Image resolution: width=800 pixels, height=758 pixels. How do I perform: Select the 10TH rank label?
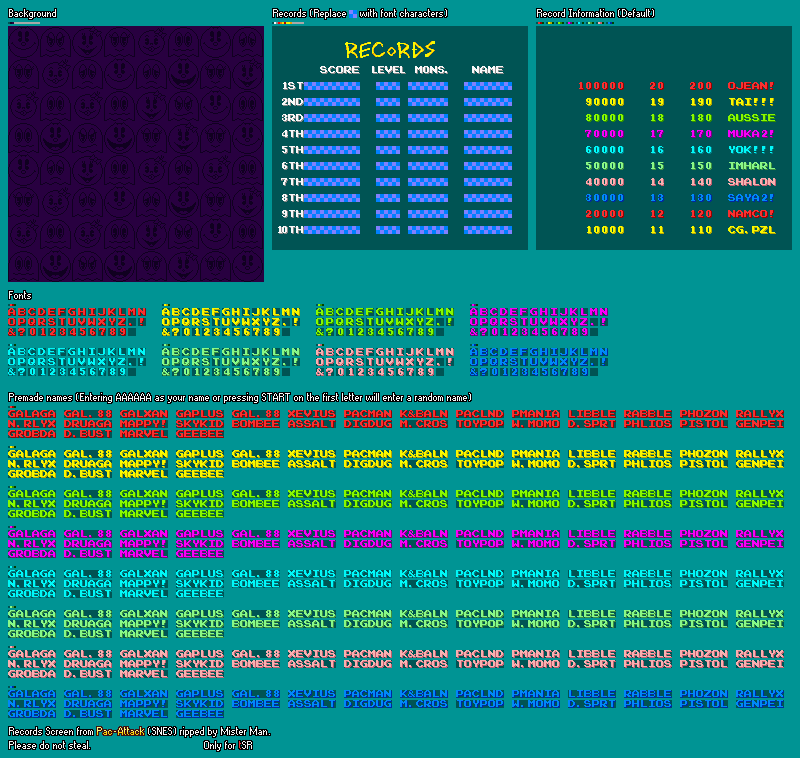290,230
